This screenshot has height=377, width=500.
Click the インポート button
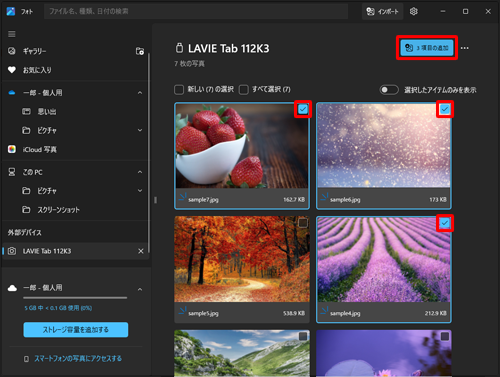(382, 11)
